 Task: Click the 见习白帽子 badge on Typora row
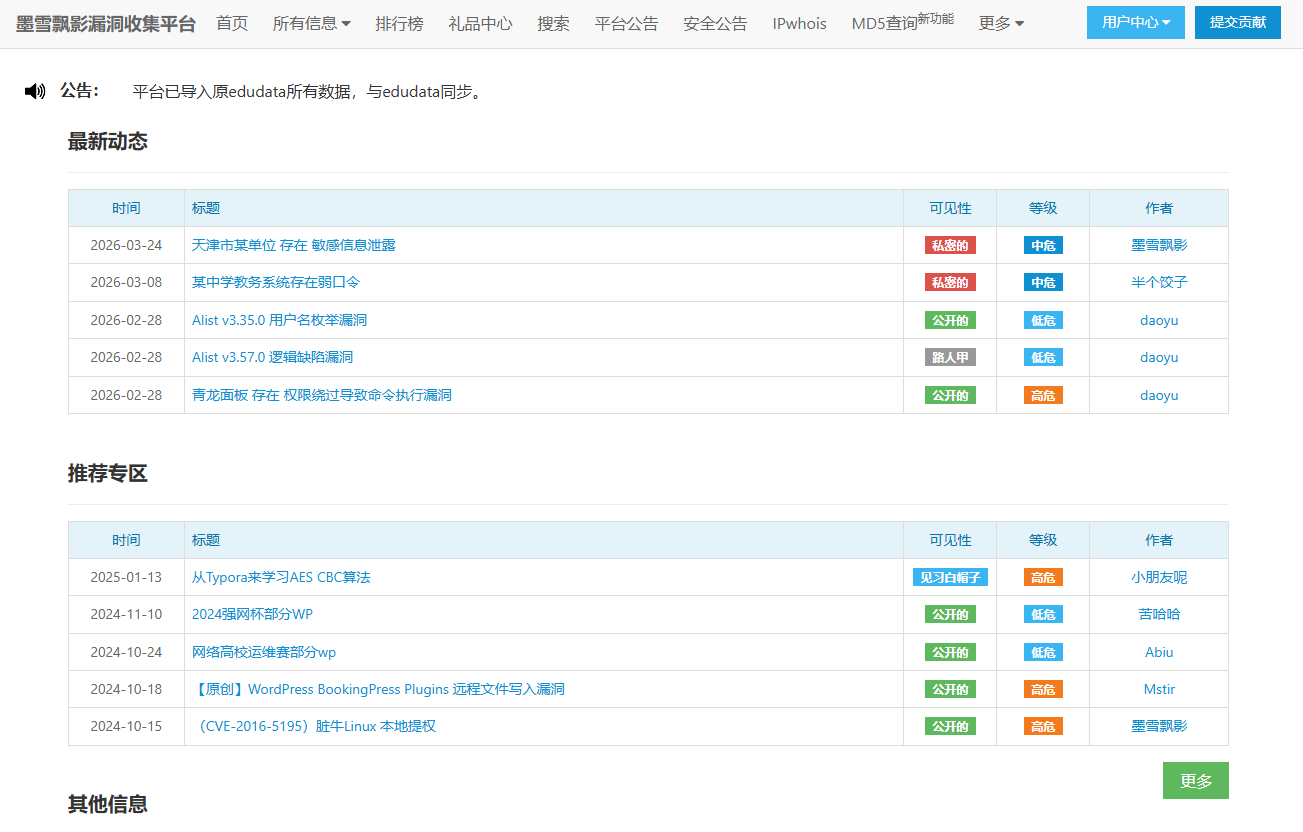949,577
